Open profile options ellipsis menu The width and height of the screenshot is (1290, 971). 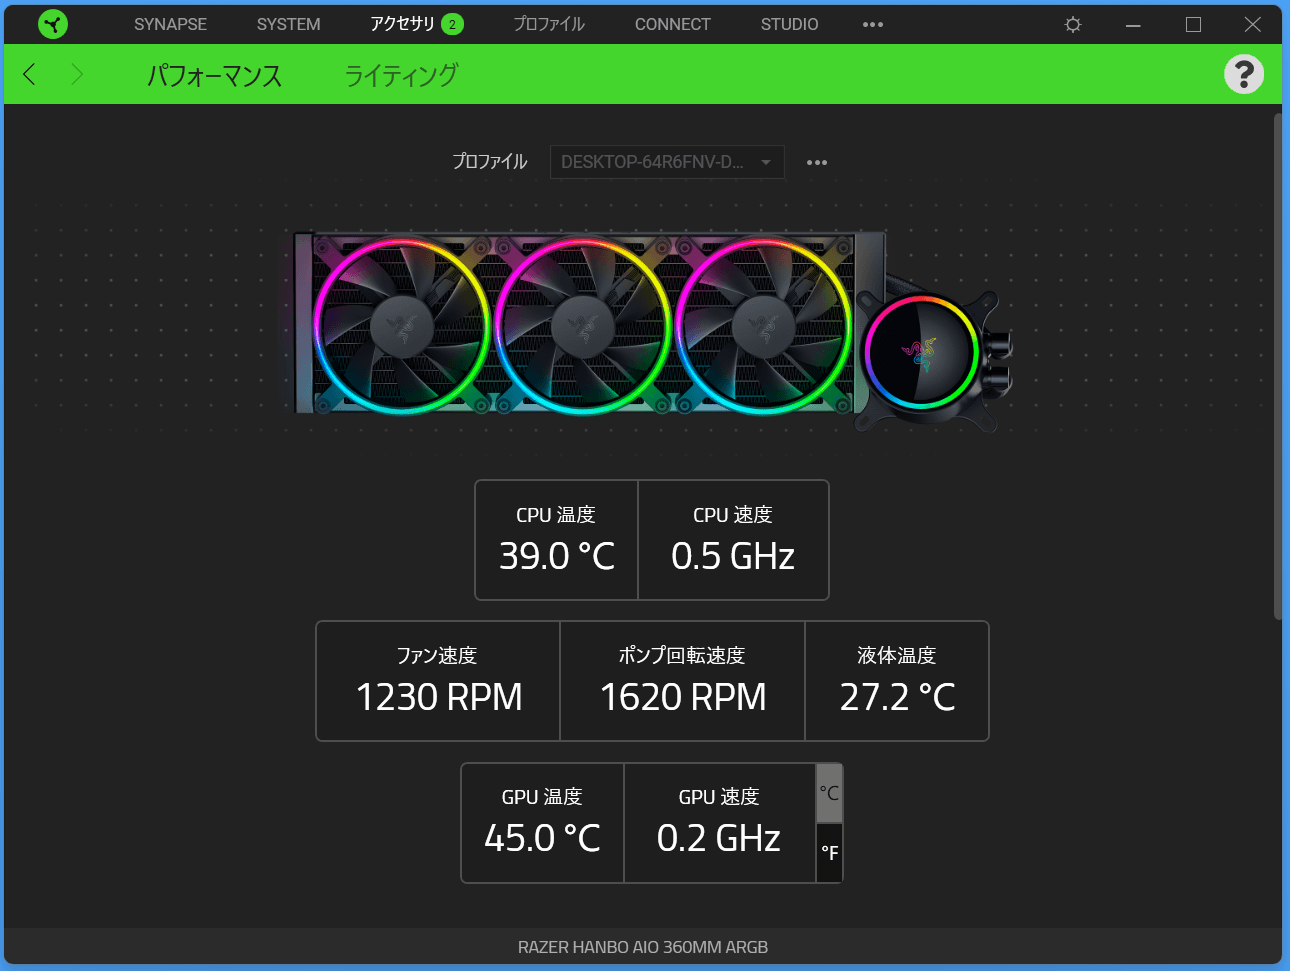[817, 162]
